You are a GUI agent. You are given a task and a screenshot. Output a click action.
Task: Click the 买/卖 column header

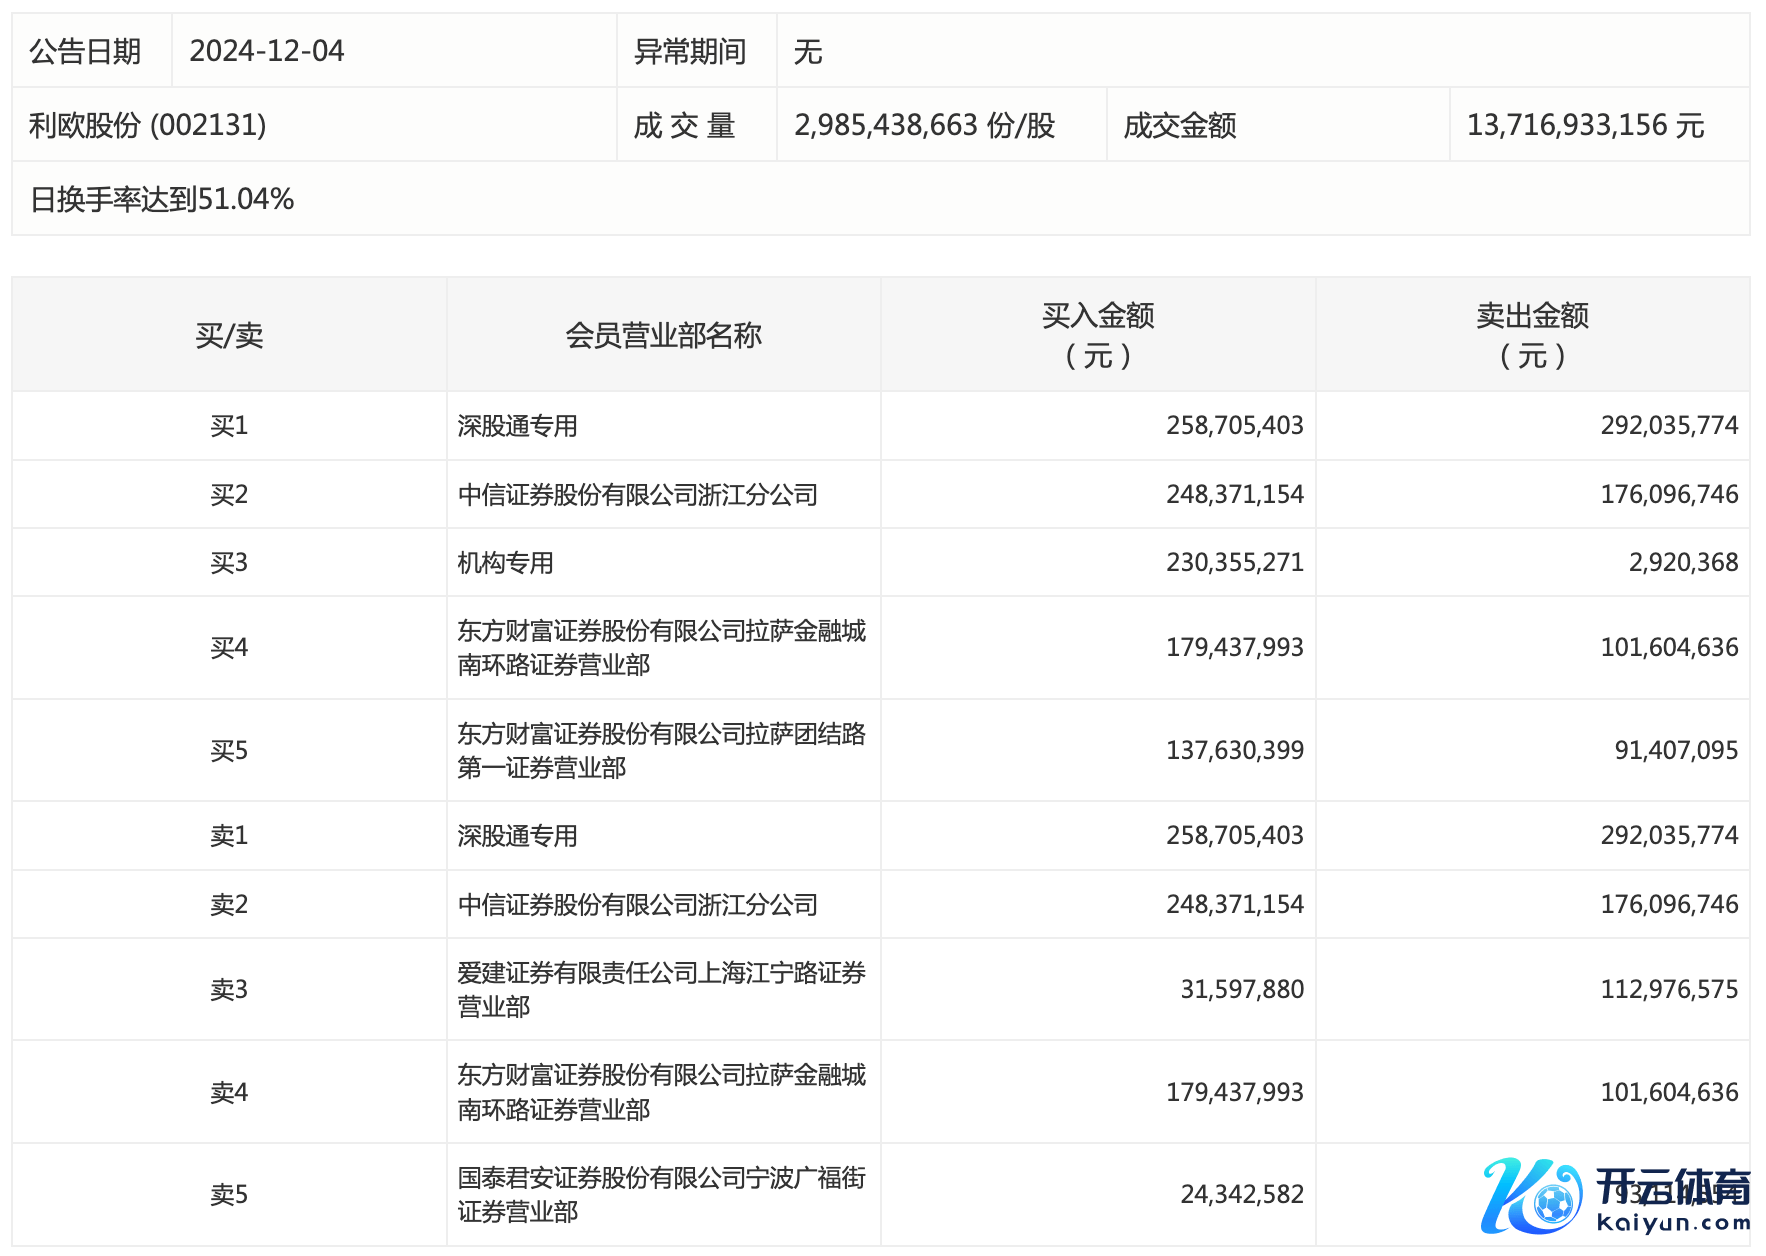coord(229,335)
